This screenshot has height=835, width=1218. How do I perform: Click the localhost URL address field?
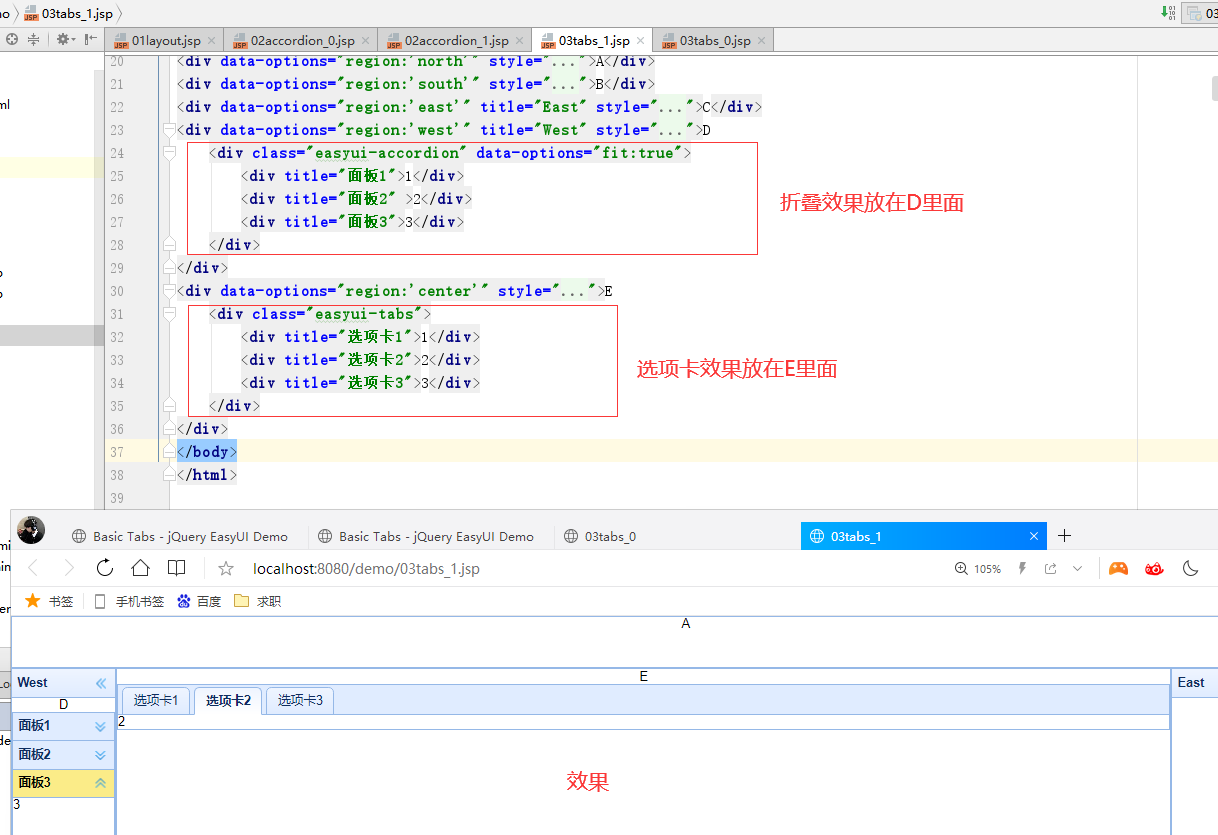[366, 568]
